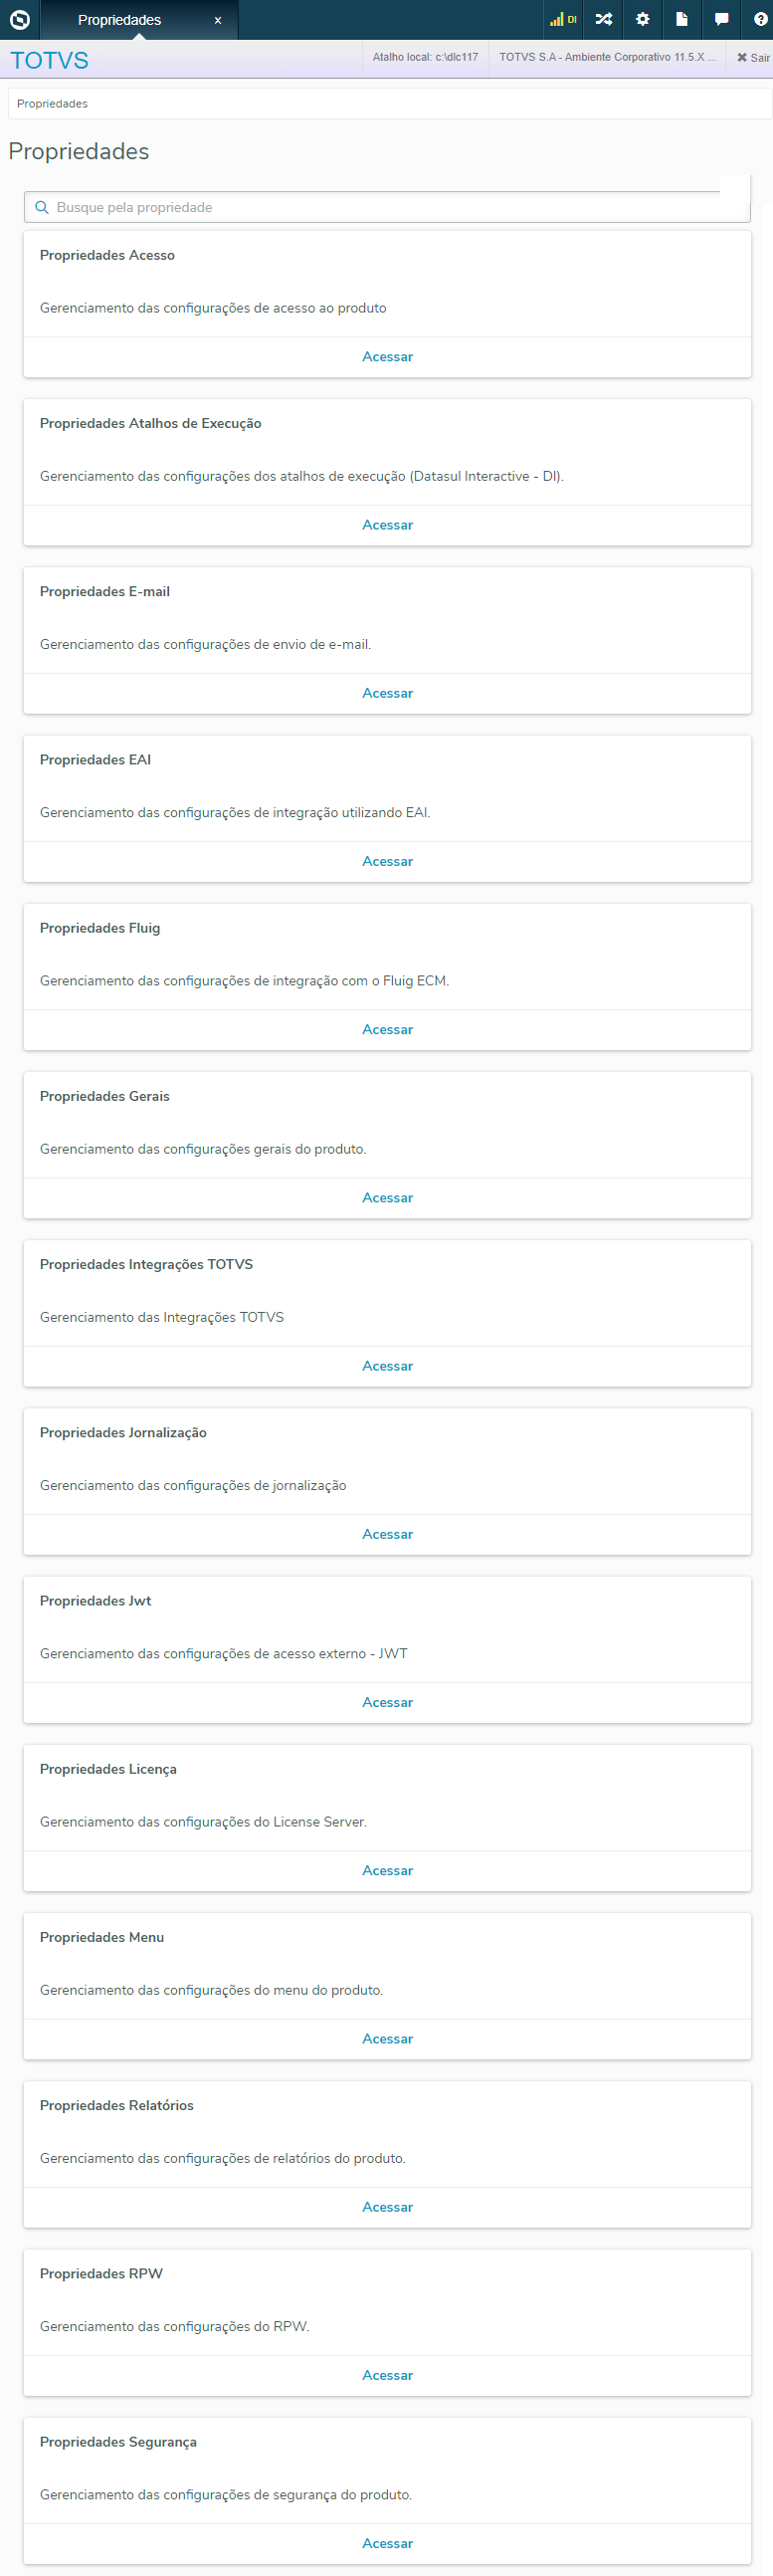This screenshot has width=773, height=2576.
Task: Switch to the Propriedades tab
Action: [x=119, y=20]
